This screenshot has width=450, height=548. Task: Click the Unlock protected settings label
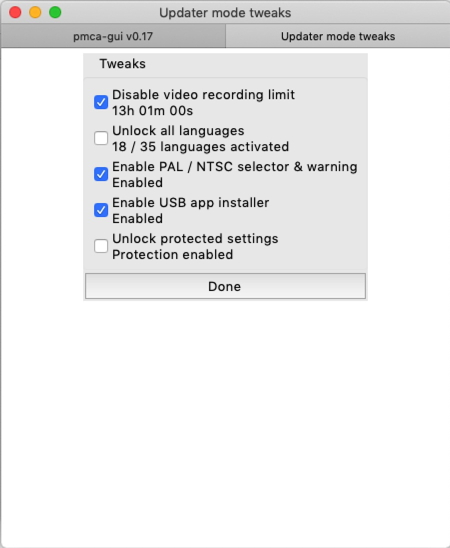coord(195,239)
